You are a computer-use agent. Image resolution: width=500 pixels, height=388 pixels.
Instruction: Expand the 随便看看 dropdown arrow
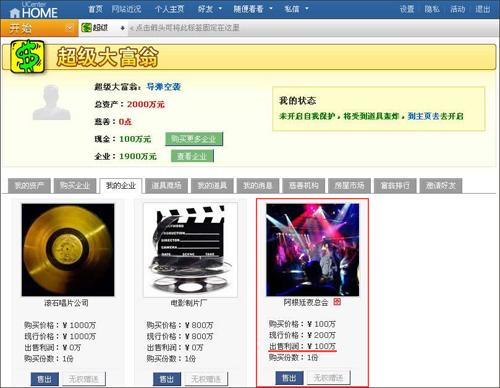click(x=271, y=8)
